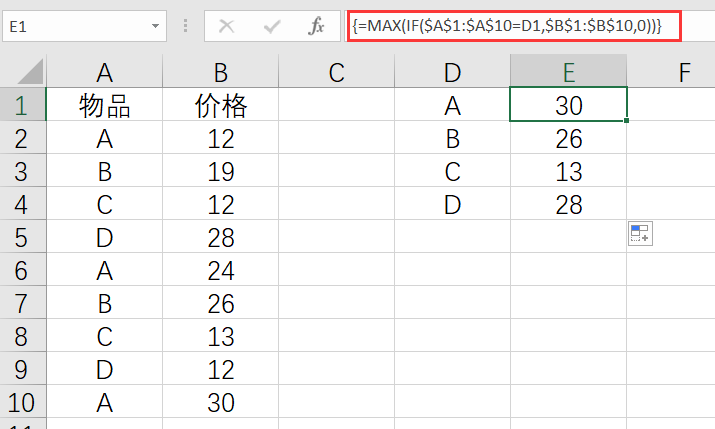This screenshot has height=429, width=715.
Task: Select cell A3 containing B
Action: tap(104, 170)
